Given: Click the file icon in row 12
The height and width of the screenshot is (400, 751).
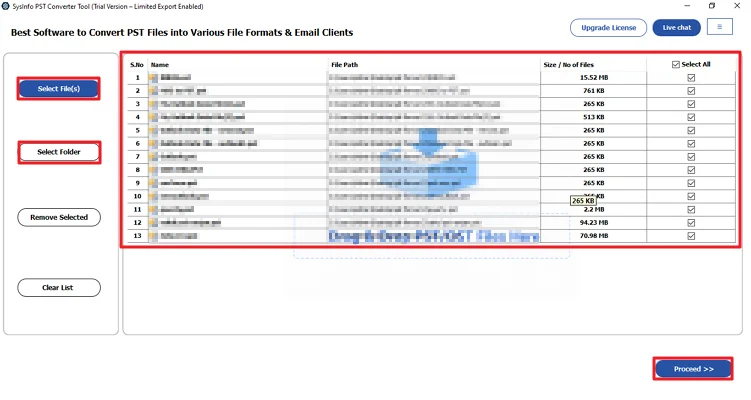Looking at the screenshot, I should pyautogui.click(x=153, y=223).
